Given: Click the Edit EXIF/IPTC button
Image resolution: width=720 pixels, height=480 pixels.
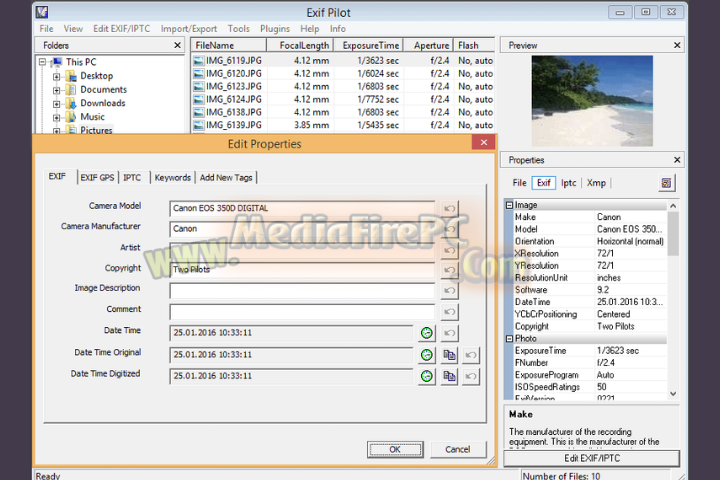Looking at the screenshot, I should point(592,458).
